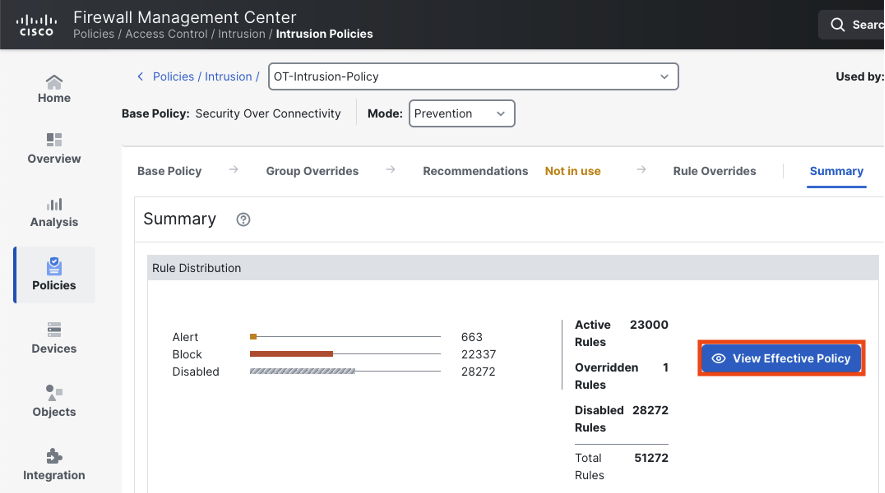Select the Policies shield icon
Screen dimensions: 885x493
click(54, 266)
